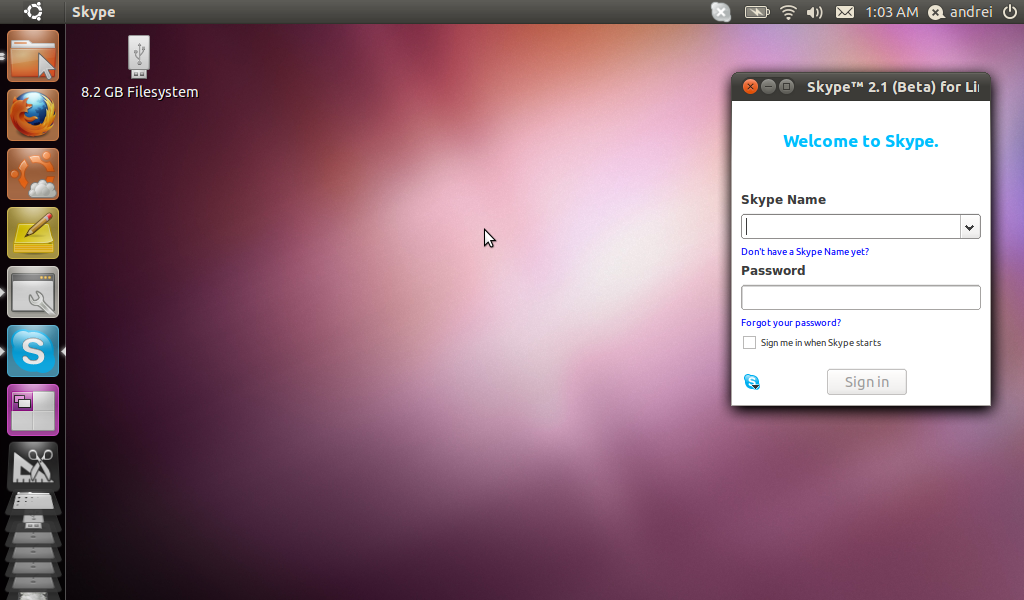Open the Wi-Fi network indicator

788,12
